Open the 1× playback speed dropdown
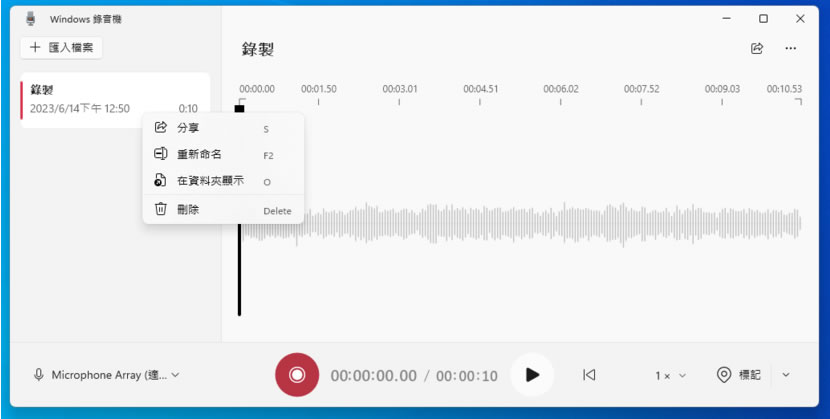Image resolution: width=830 pixels, height=419 pixels. pos(670,376)
